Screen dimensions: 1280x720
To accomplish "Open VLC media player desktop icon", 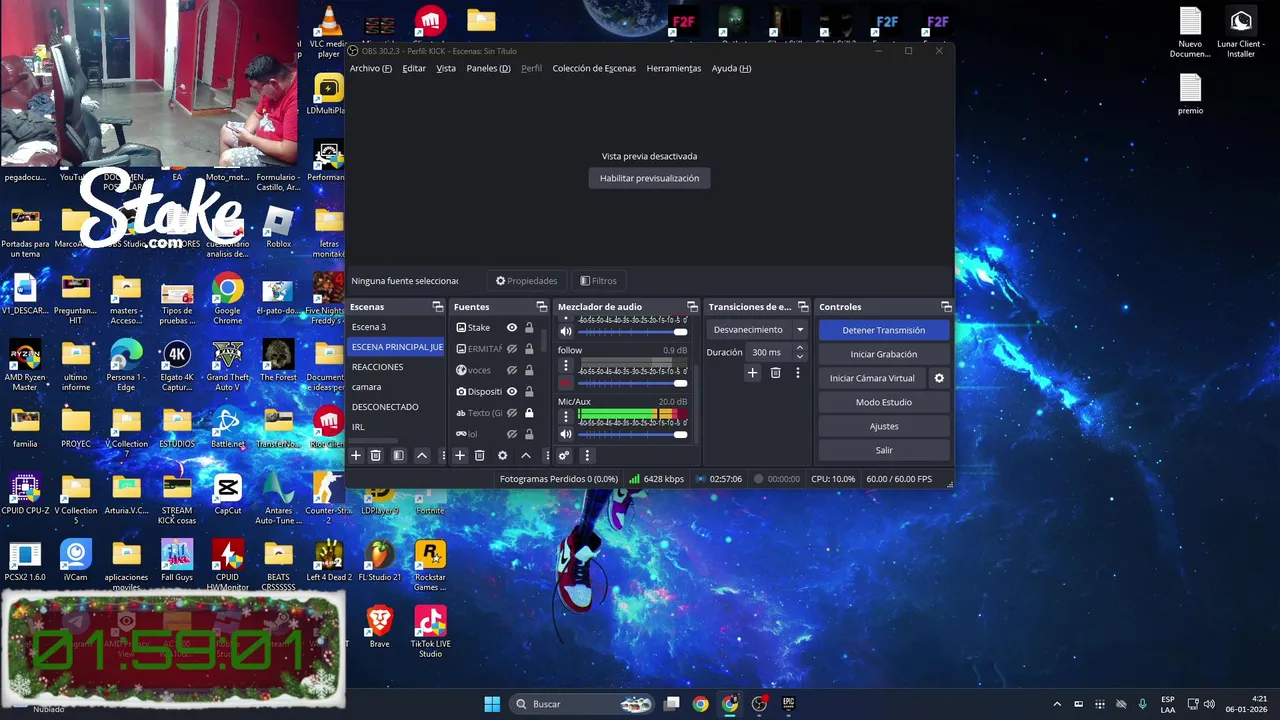I will pos(329,32).
